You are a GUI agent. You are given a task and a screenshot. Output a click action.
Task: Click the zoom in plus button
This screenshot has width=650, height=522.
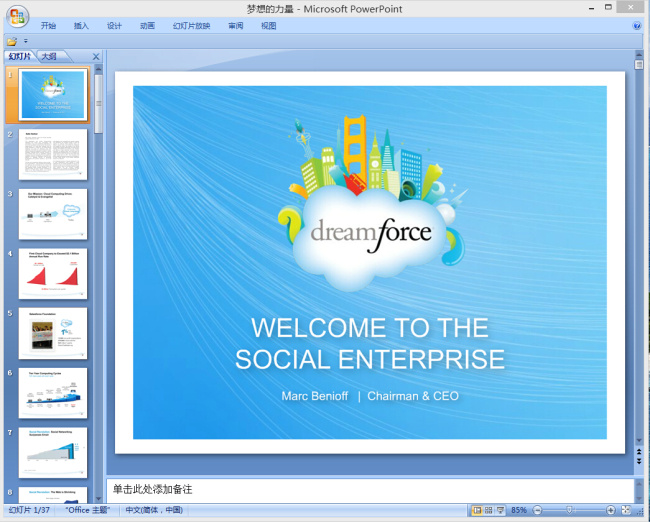(x=611, y=510)
